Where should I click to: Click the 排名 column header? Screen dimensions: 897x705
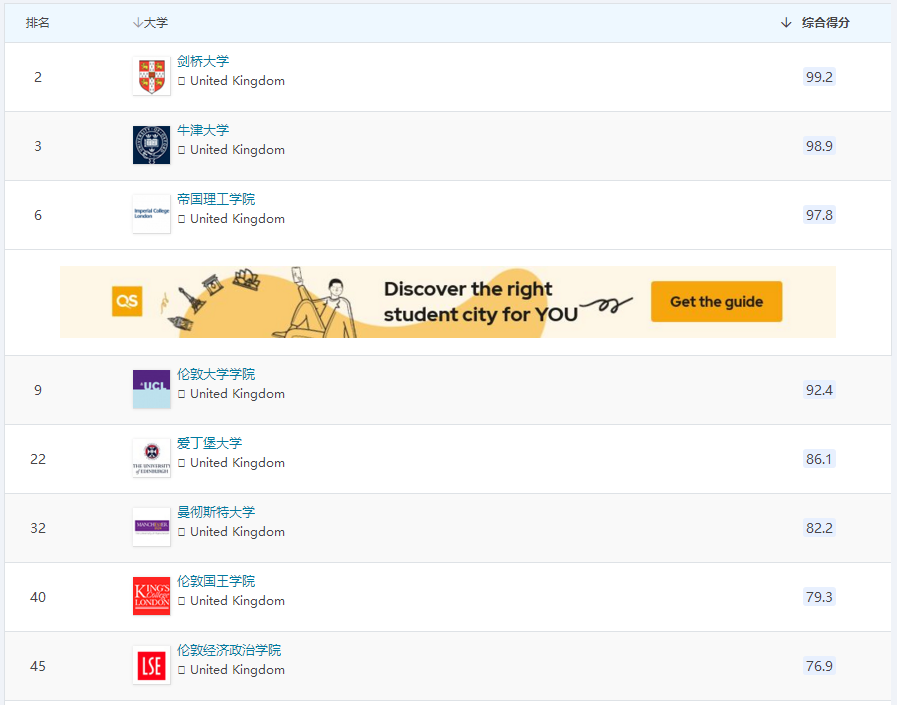point(38,22)
